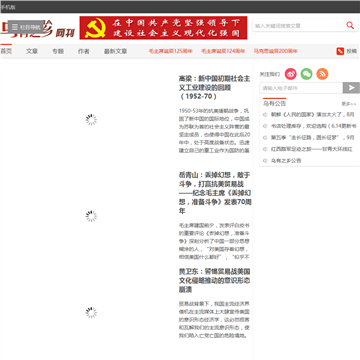Click speaker icon beside 书店处理库存 notice
Screen dimensions: 360x360
pyautogui.click(x=265, y=126)
